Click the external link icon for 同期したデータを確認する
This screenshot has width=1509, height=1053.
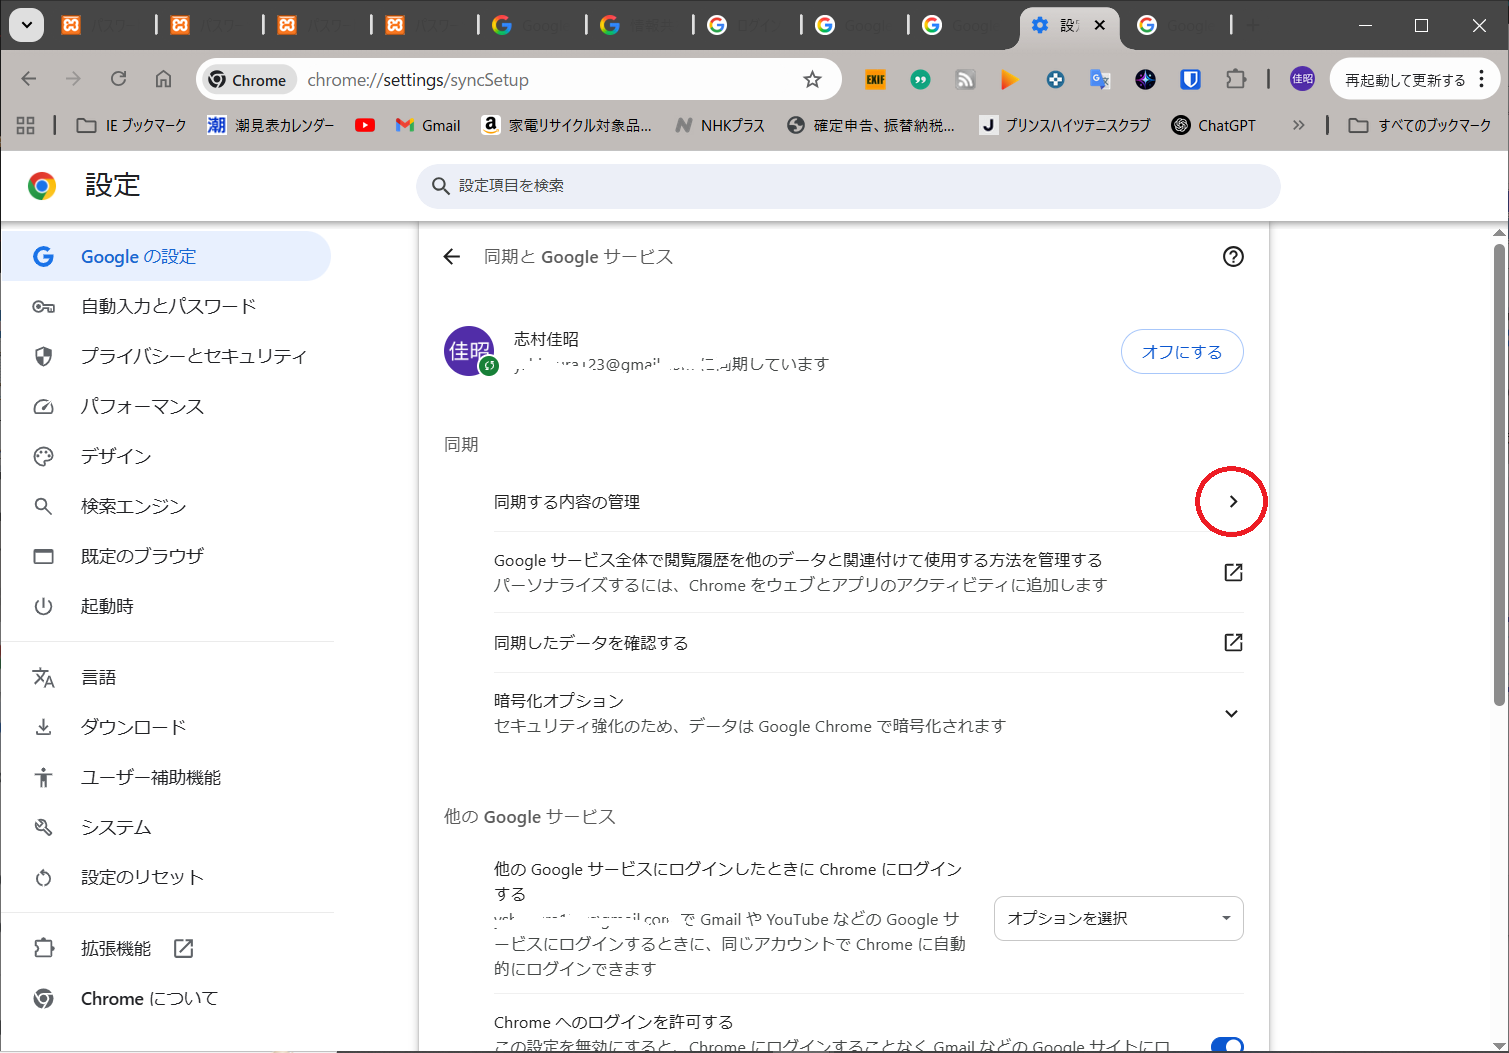(1233, 642)
